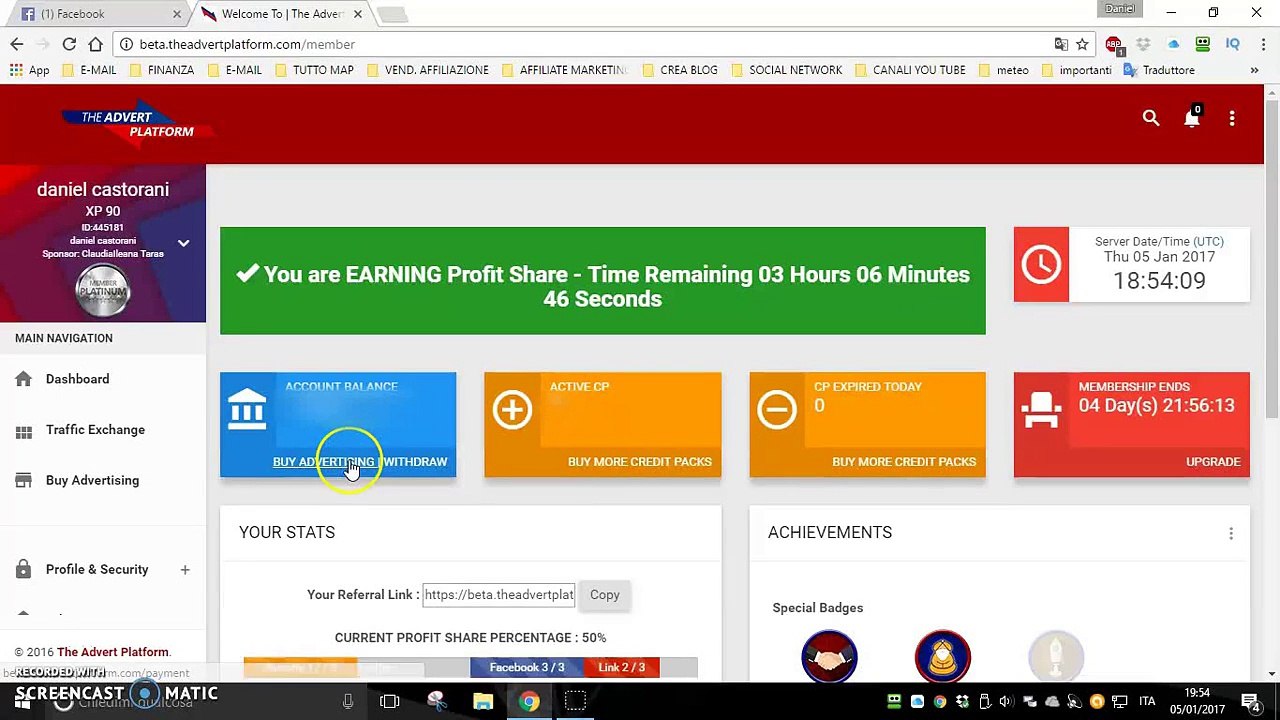This screenshot has height=720, width=1280.
Task: Click the Platinum member badge
Action: (103, 291)
